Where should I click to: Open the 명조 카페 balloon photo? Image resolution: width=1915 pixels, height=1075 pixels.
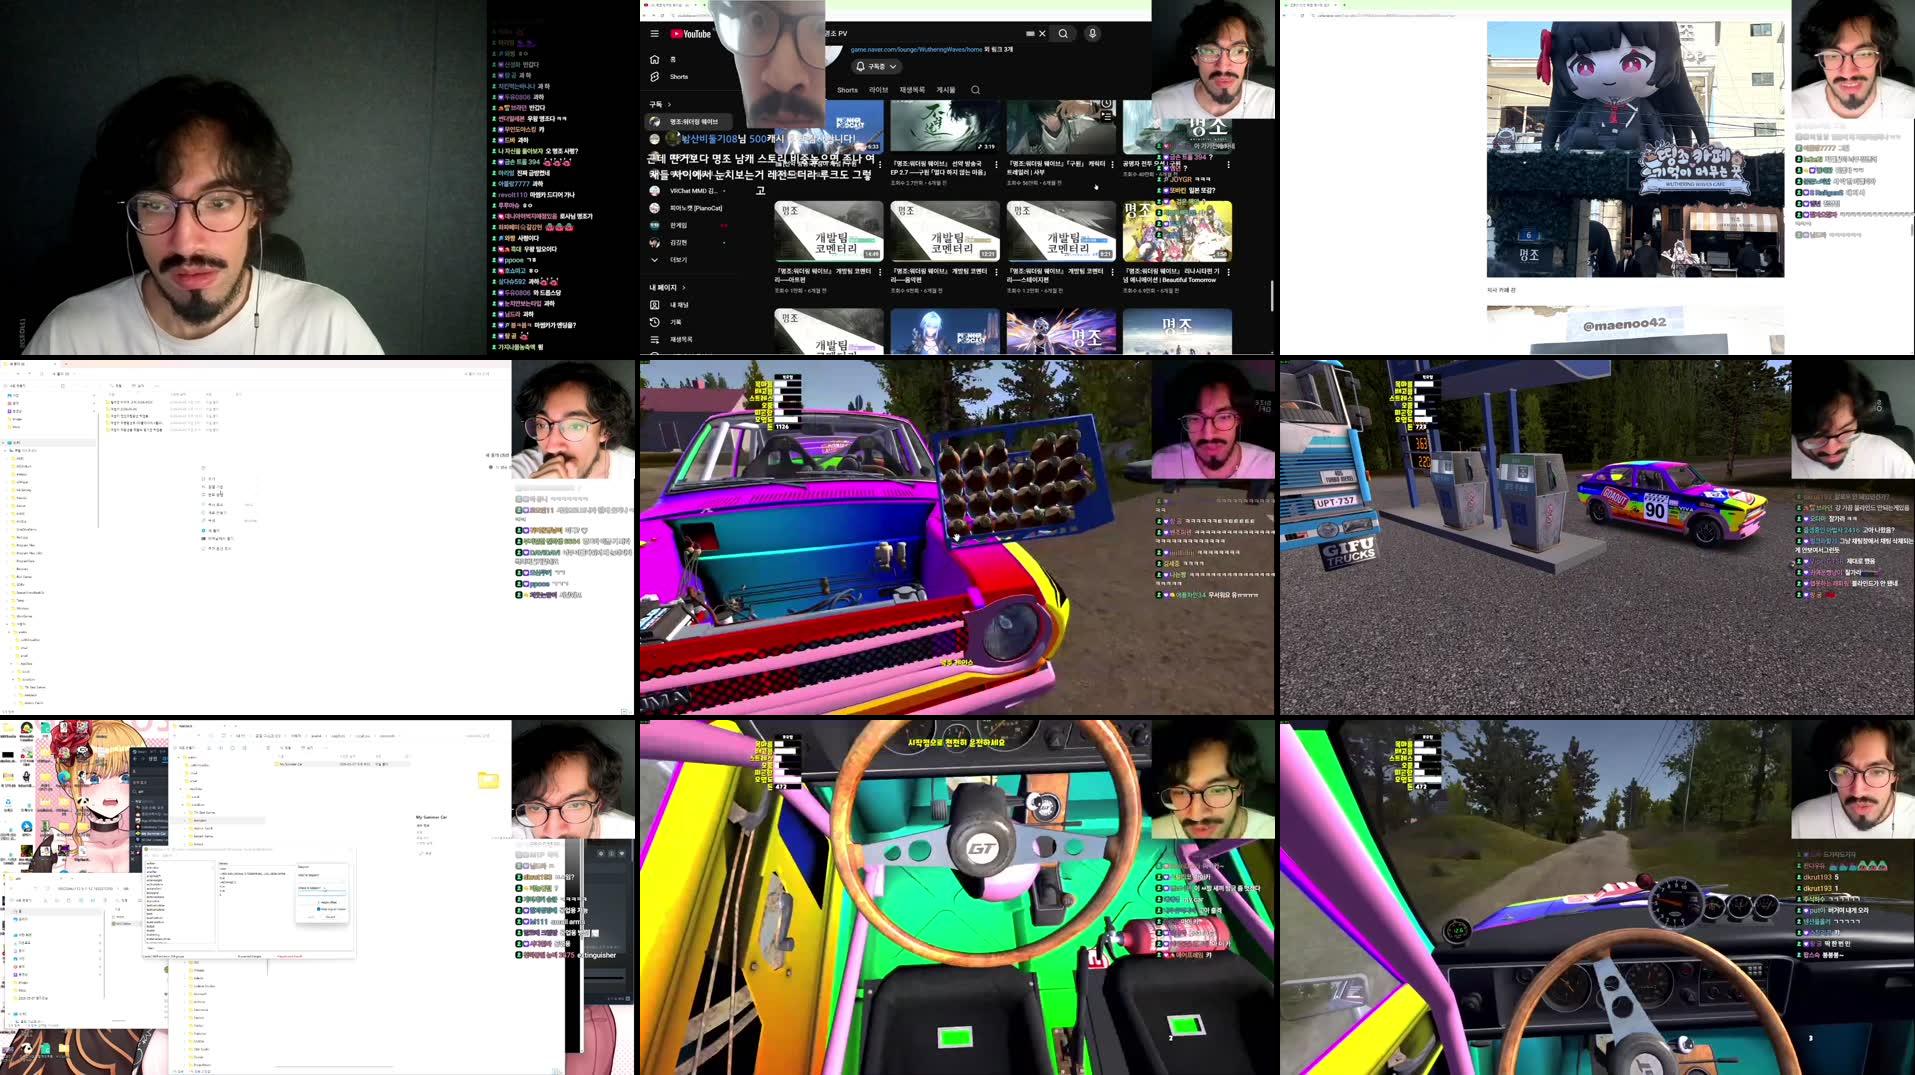(x=1635, y=149)
